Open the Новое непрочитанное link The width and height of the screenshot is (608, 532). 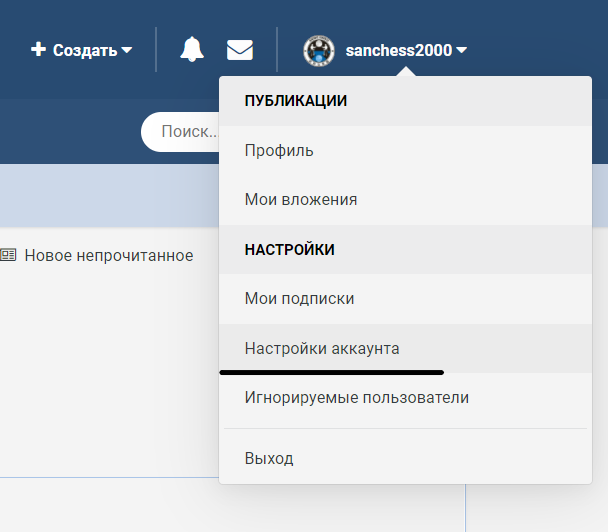pos(108,255)
